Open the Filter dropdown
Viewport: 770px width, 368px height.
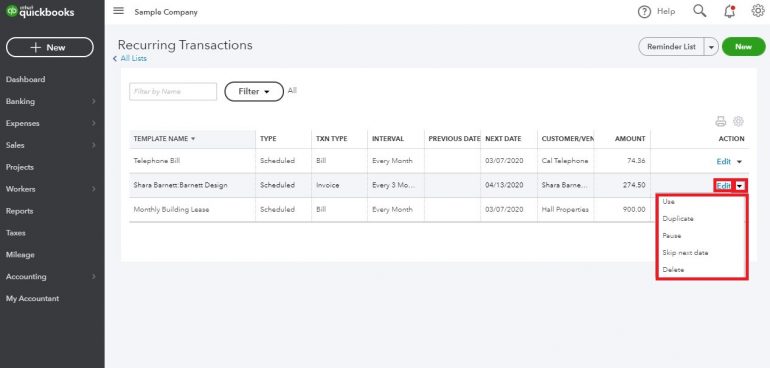[x=254, y=91]
